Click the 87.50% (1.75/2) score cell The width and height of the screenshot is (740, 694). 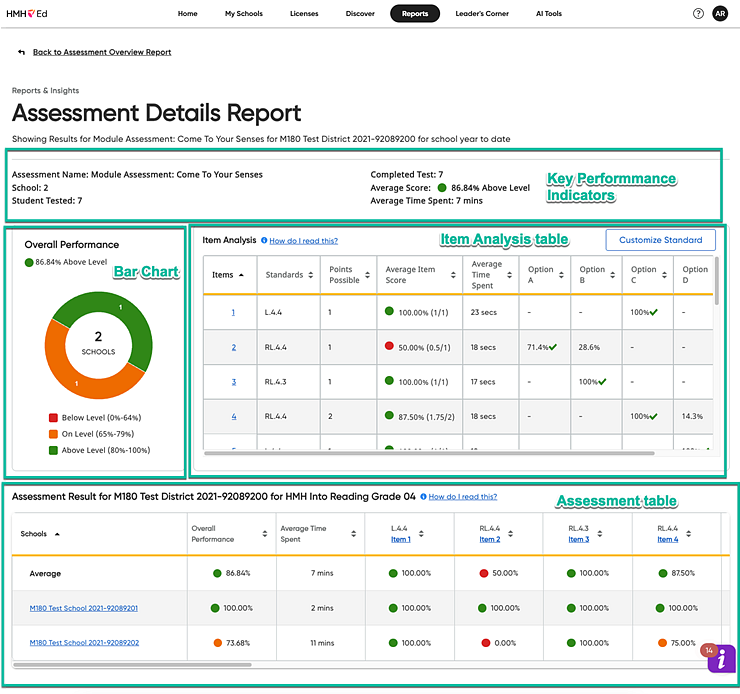click(419, 417)
